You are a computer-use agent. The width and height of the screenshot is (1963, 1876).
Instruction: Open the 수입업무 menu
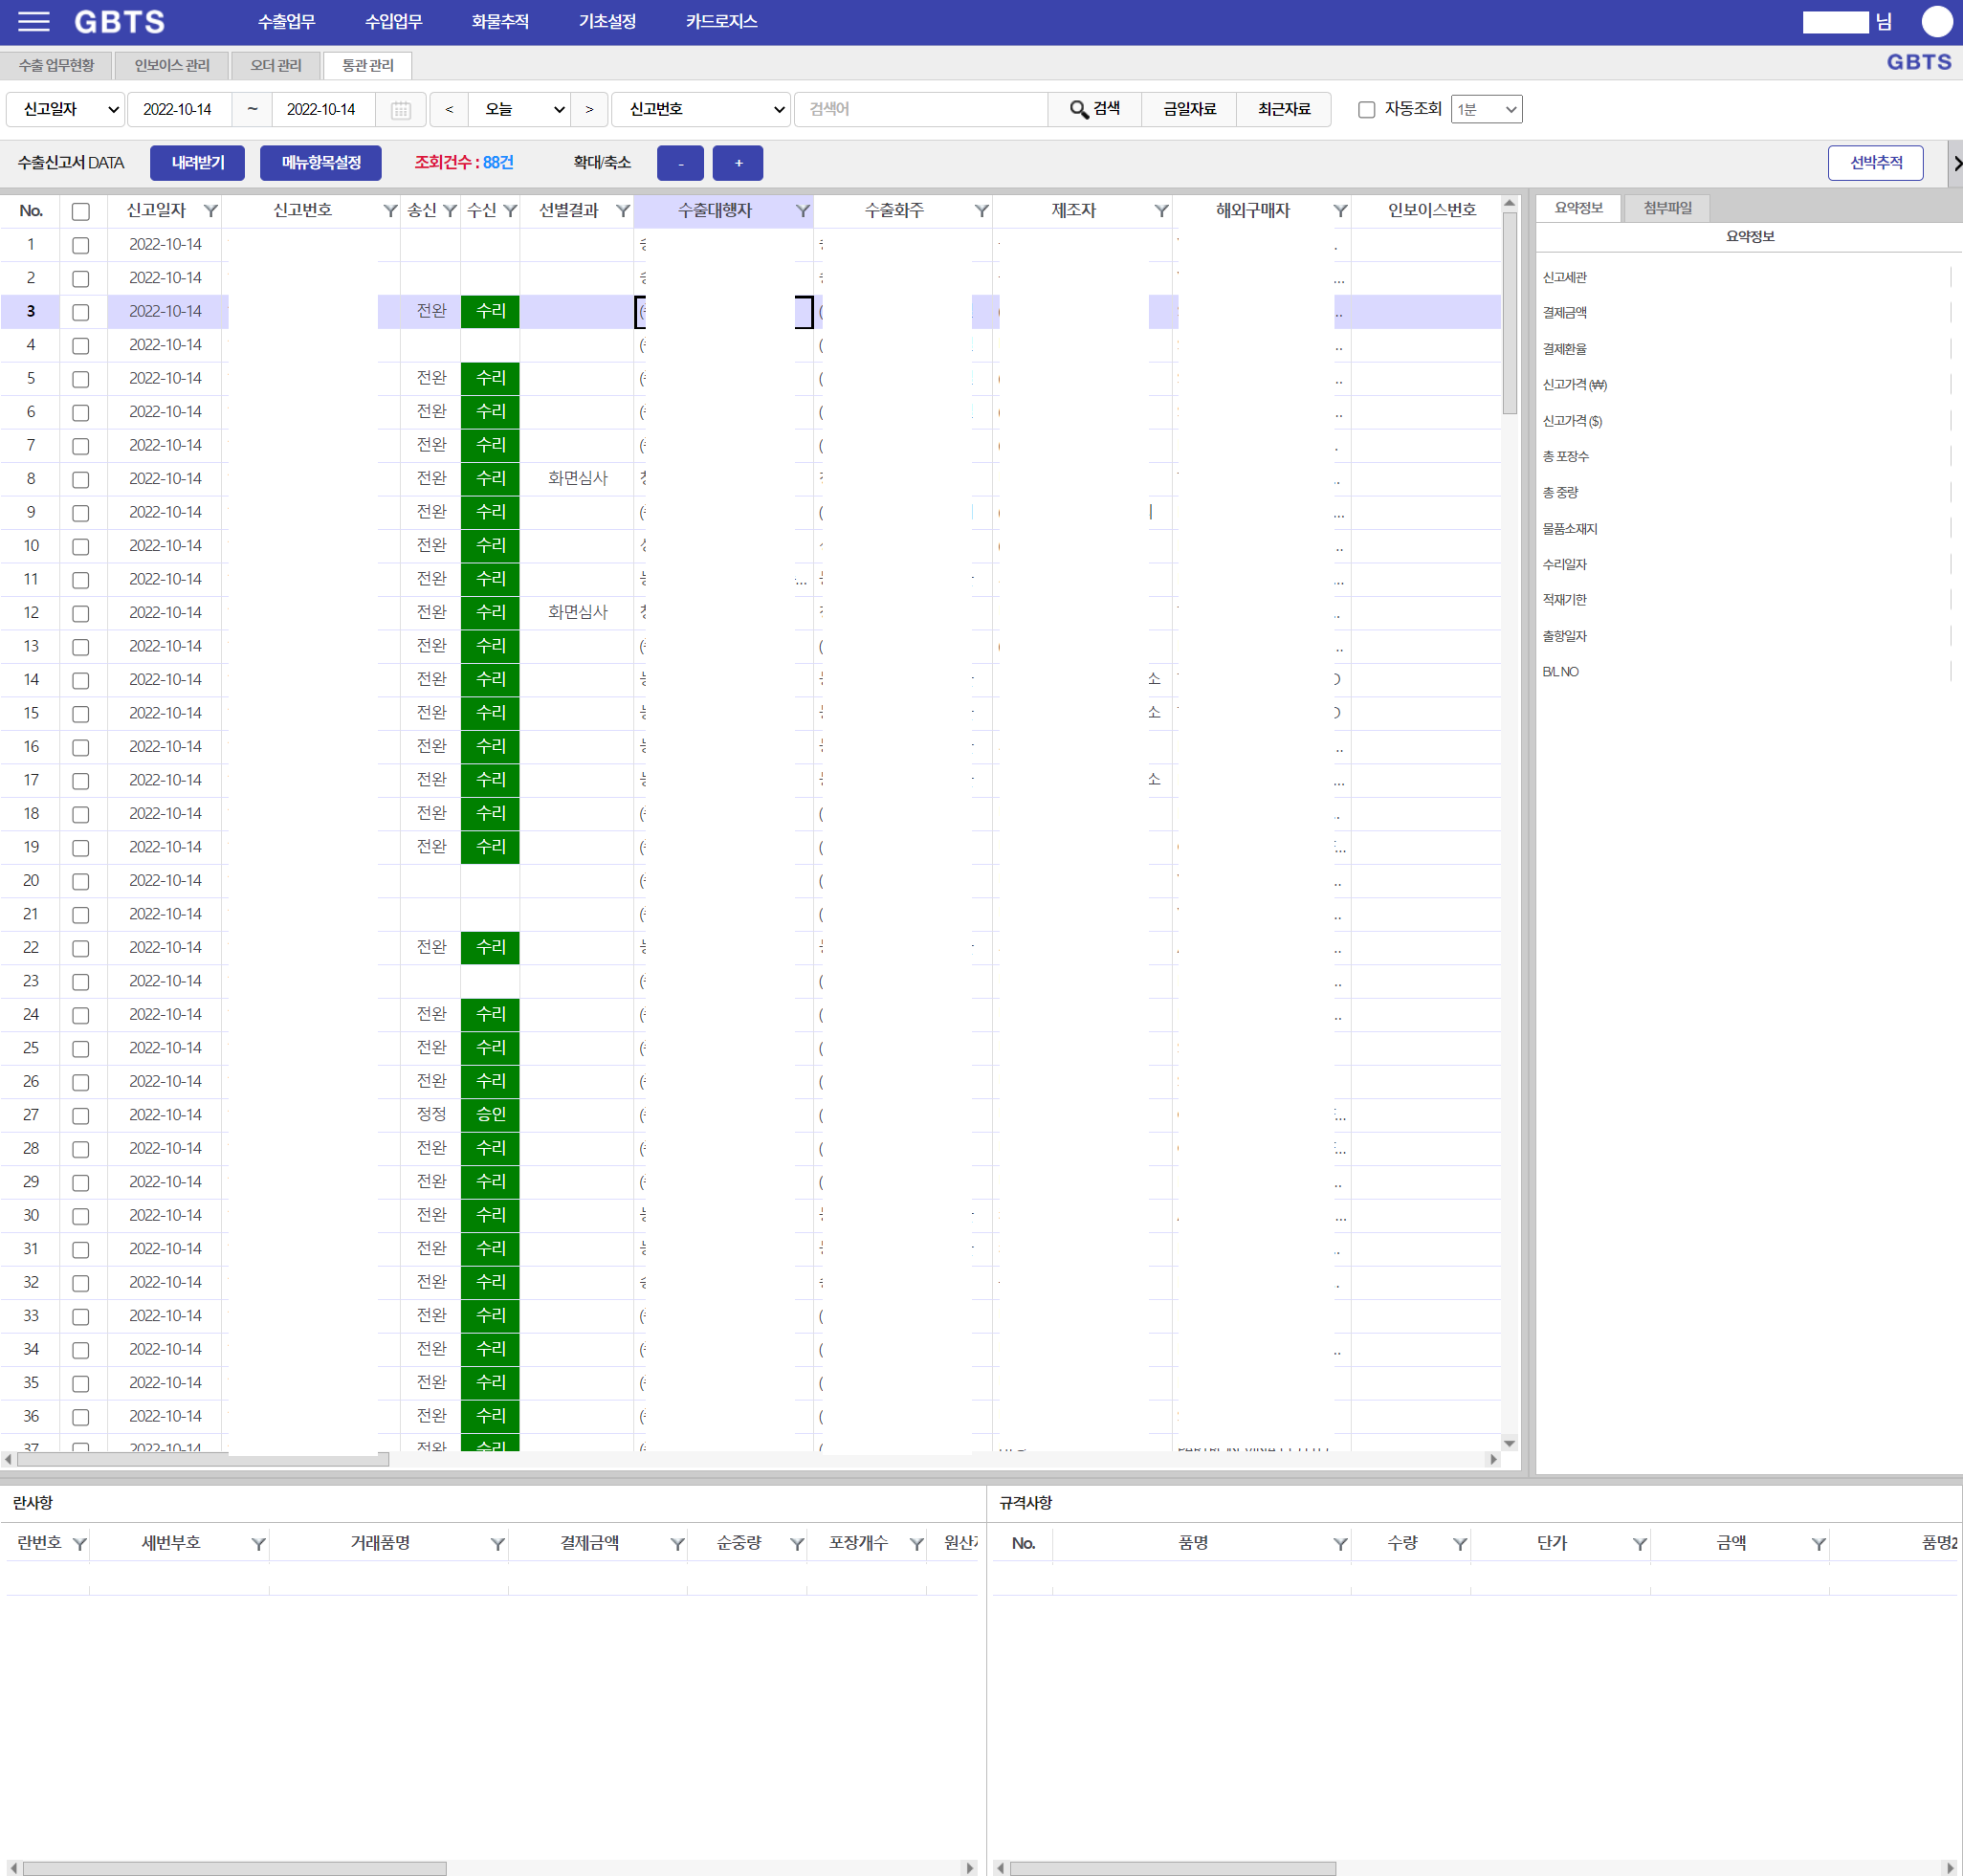pos(393,22)
